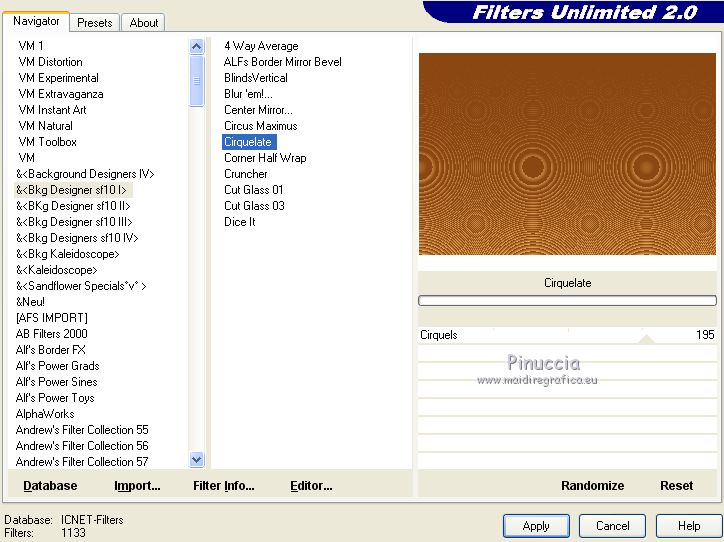724x542 pixels.
Task: Select the BlindsVertical filter
Action: click(255, 78)
